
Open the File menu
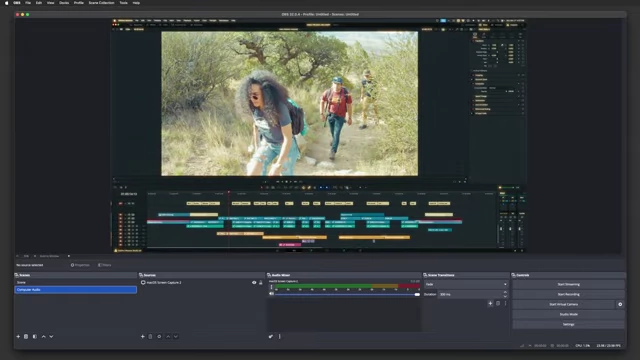(x=28, y=3)
